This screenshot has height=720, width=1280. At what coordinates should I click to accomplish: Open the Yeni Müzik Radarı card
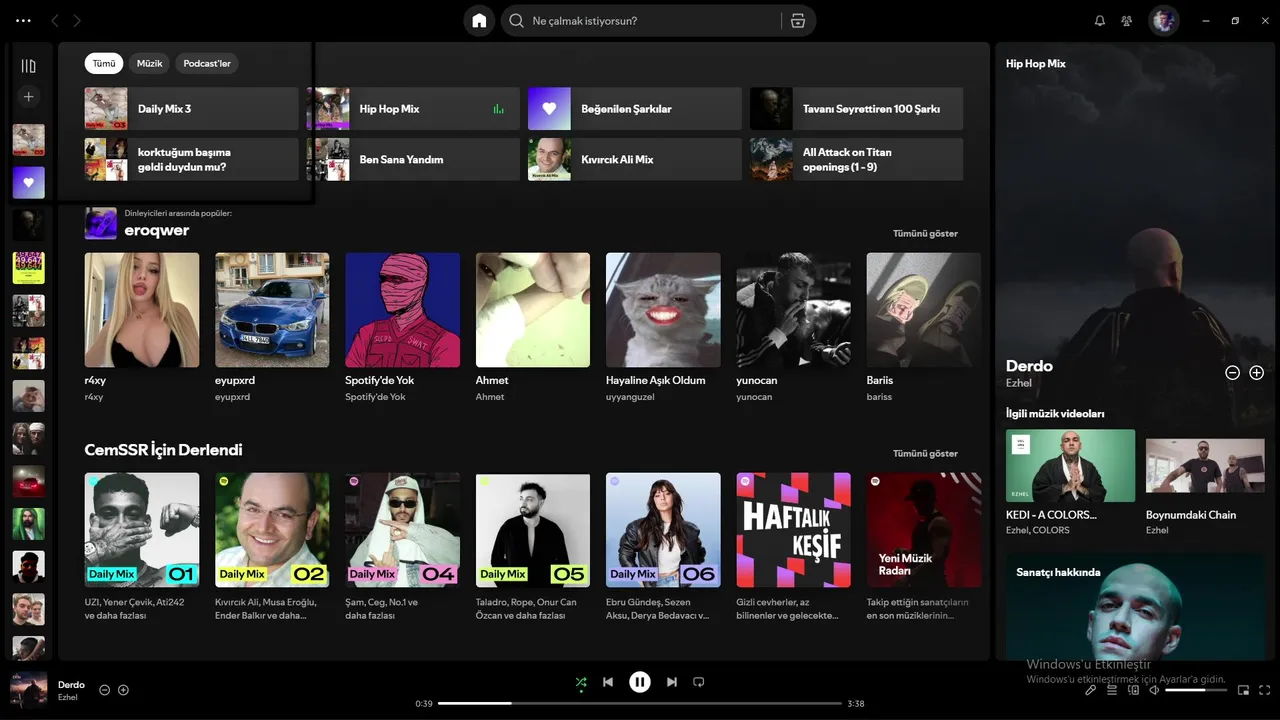[924, 547]
